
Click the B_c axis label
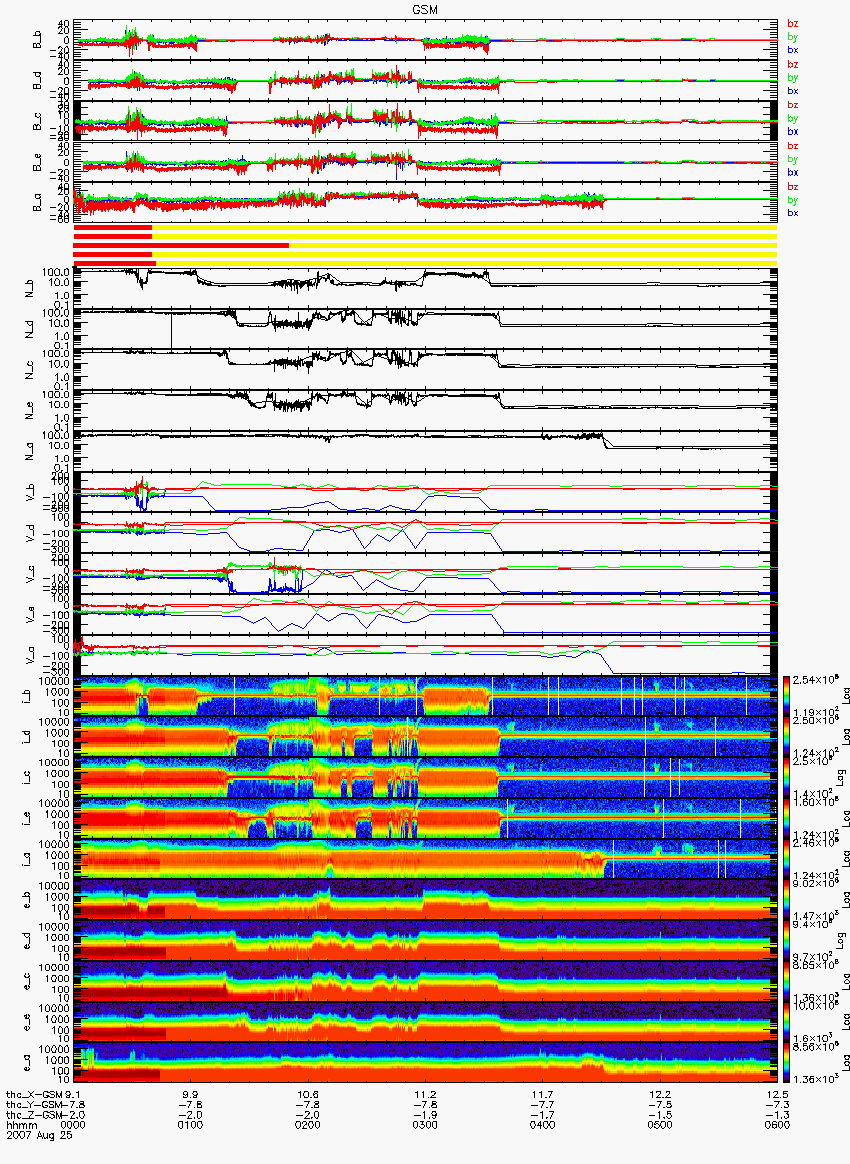tap(37, 122)
